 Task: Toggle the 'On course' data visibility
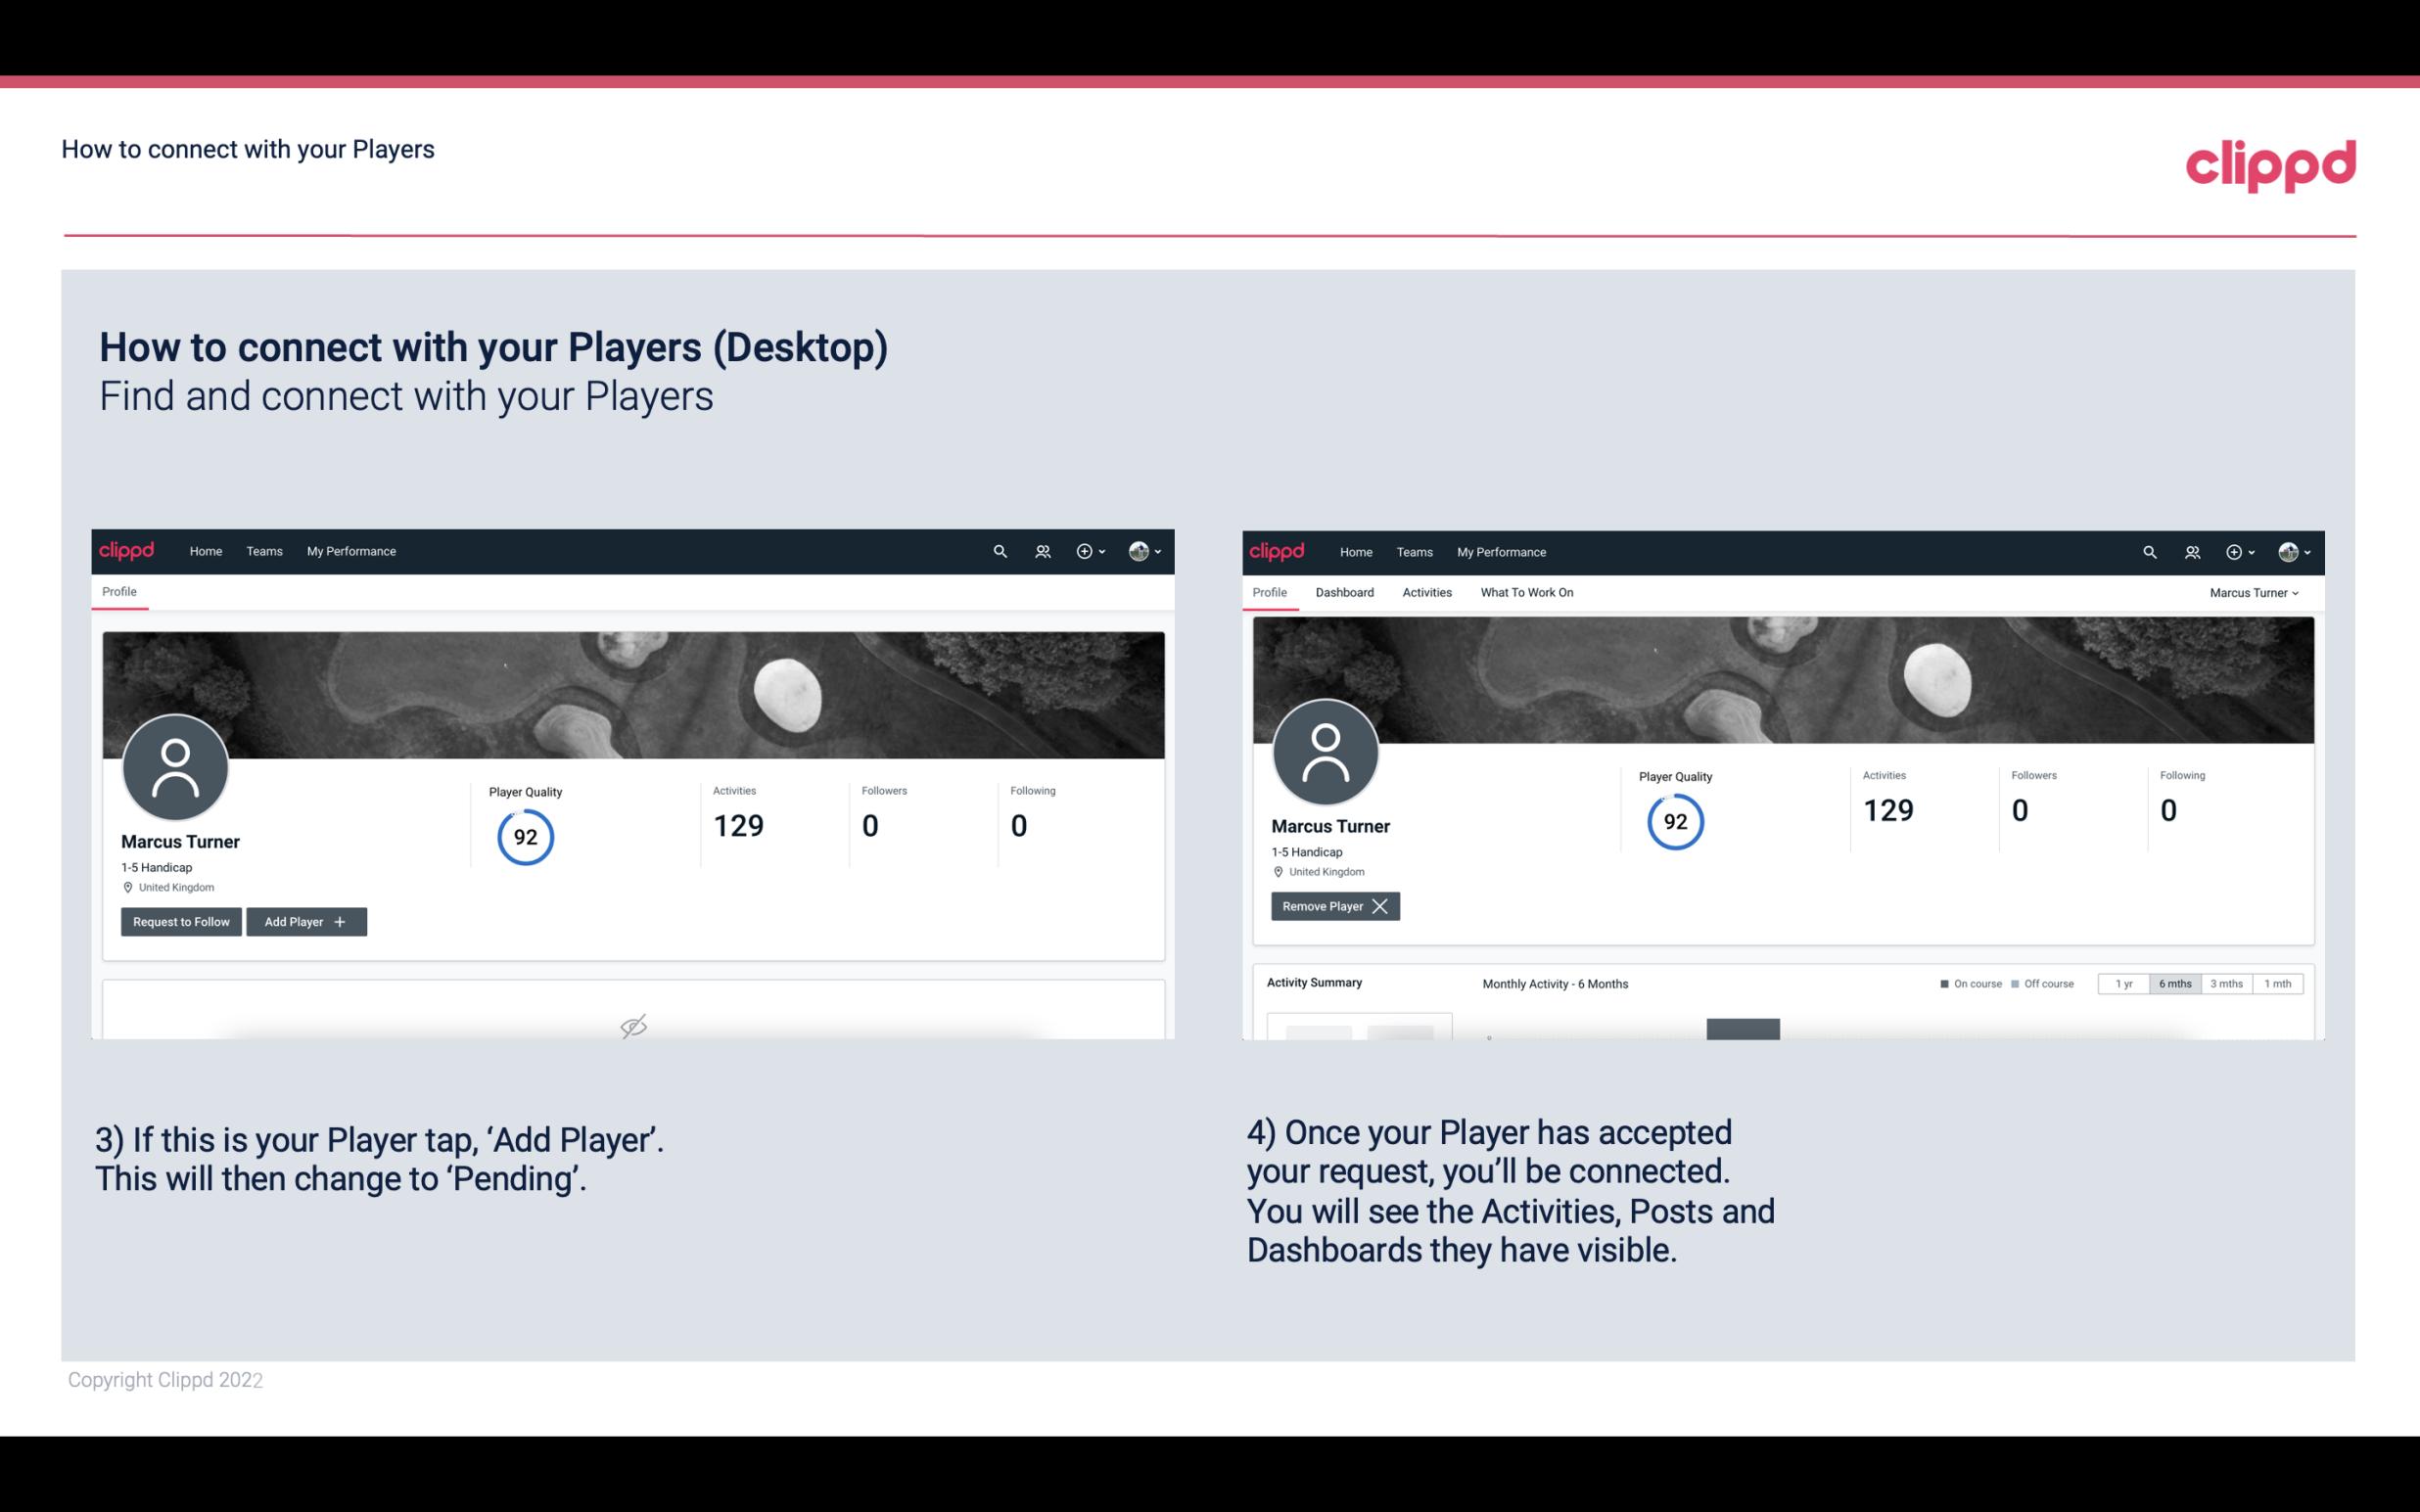click(1969, 983)
